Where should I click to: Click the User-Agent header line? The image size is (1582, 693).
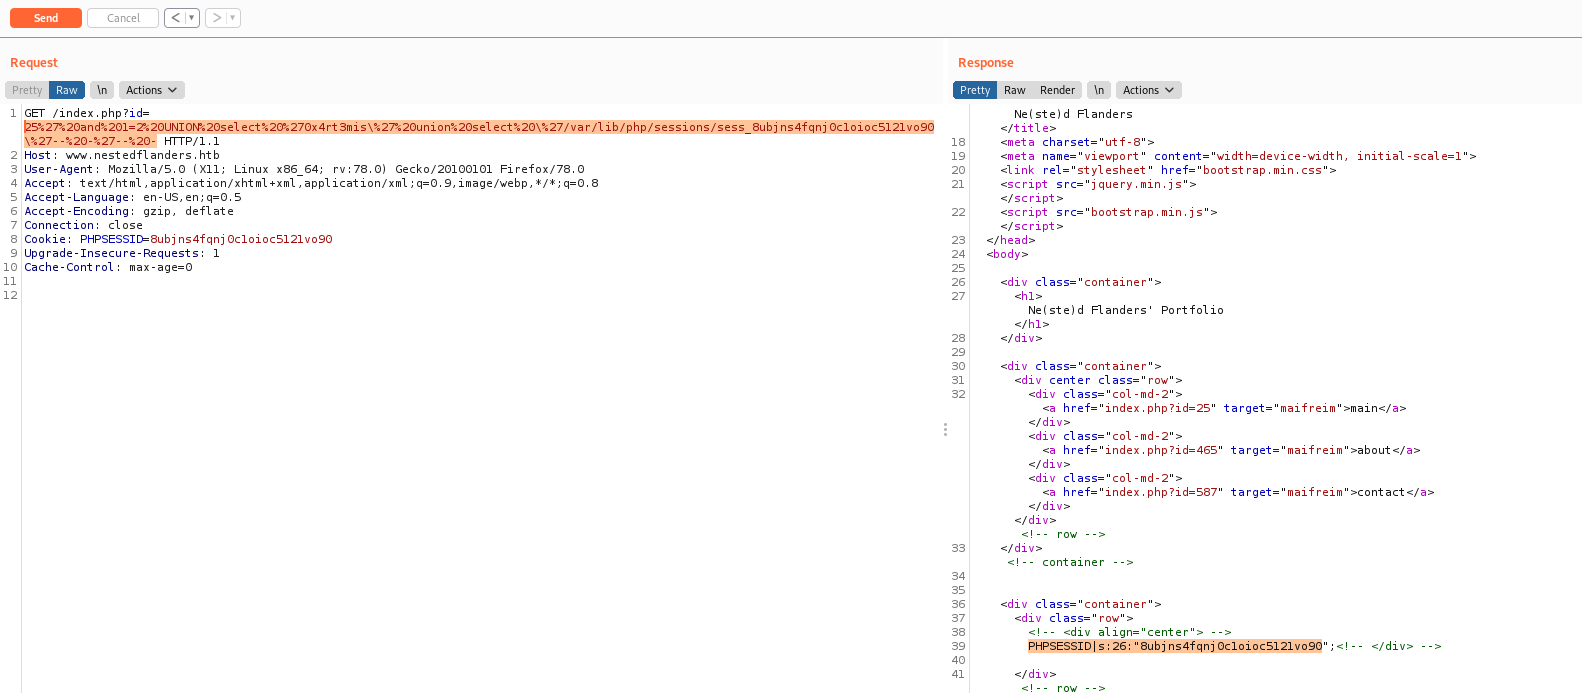pos(304,169)
